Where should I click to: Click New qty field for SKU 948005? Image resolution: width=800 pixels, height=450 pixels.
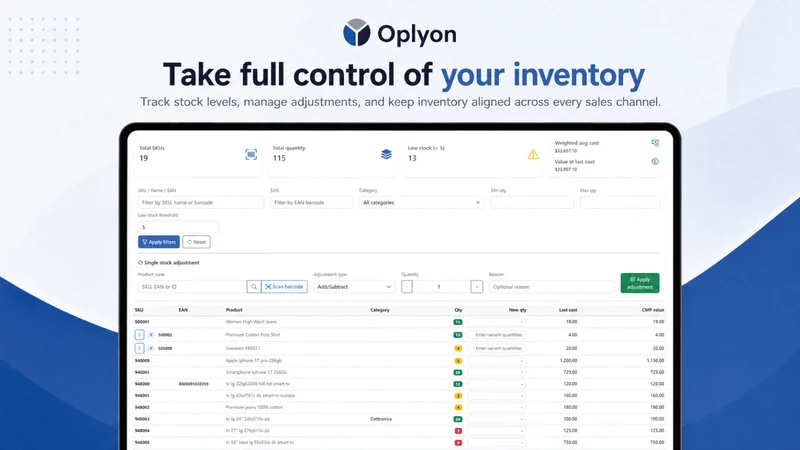[x=497, y=443]
